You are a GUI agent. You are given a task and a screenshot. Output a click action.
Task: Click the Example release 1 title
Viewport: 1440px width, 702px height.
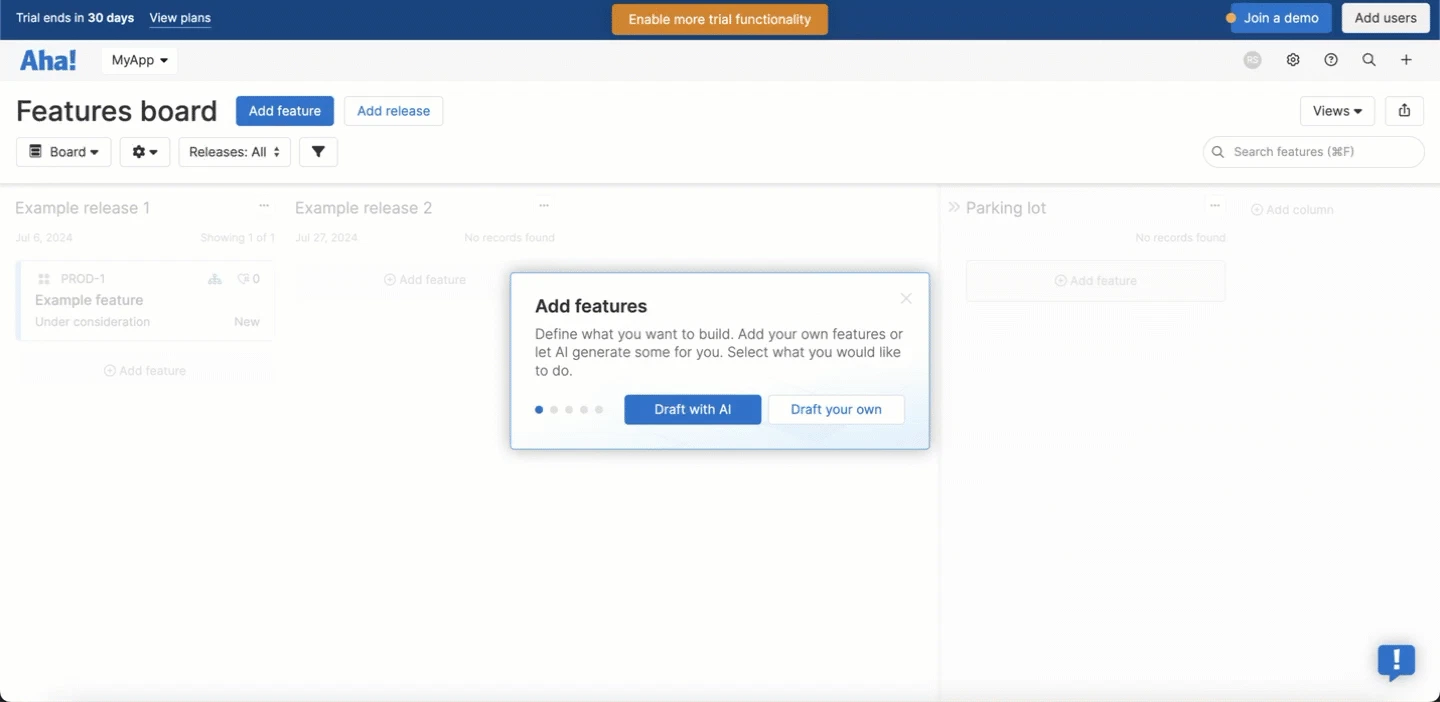(83, 208)
